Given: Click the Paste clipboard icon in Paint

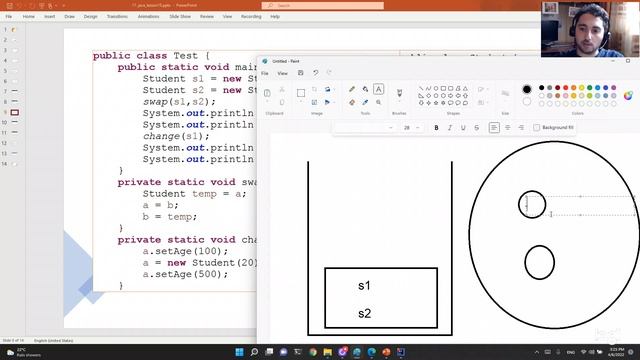Looking at the screenshot, I should tap(267, 93).
